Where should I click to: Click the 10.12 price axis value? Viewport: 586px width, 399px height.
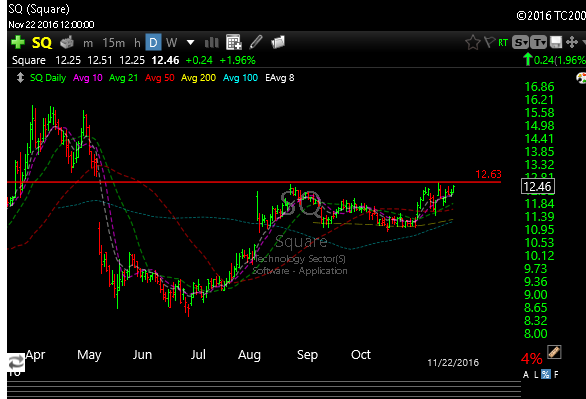coord(539,256)
